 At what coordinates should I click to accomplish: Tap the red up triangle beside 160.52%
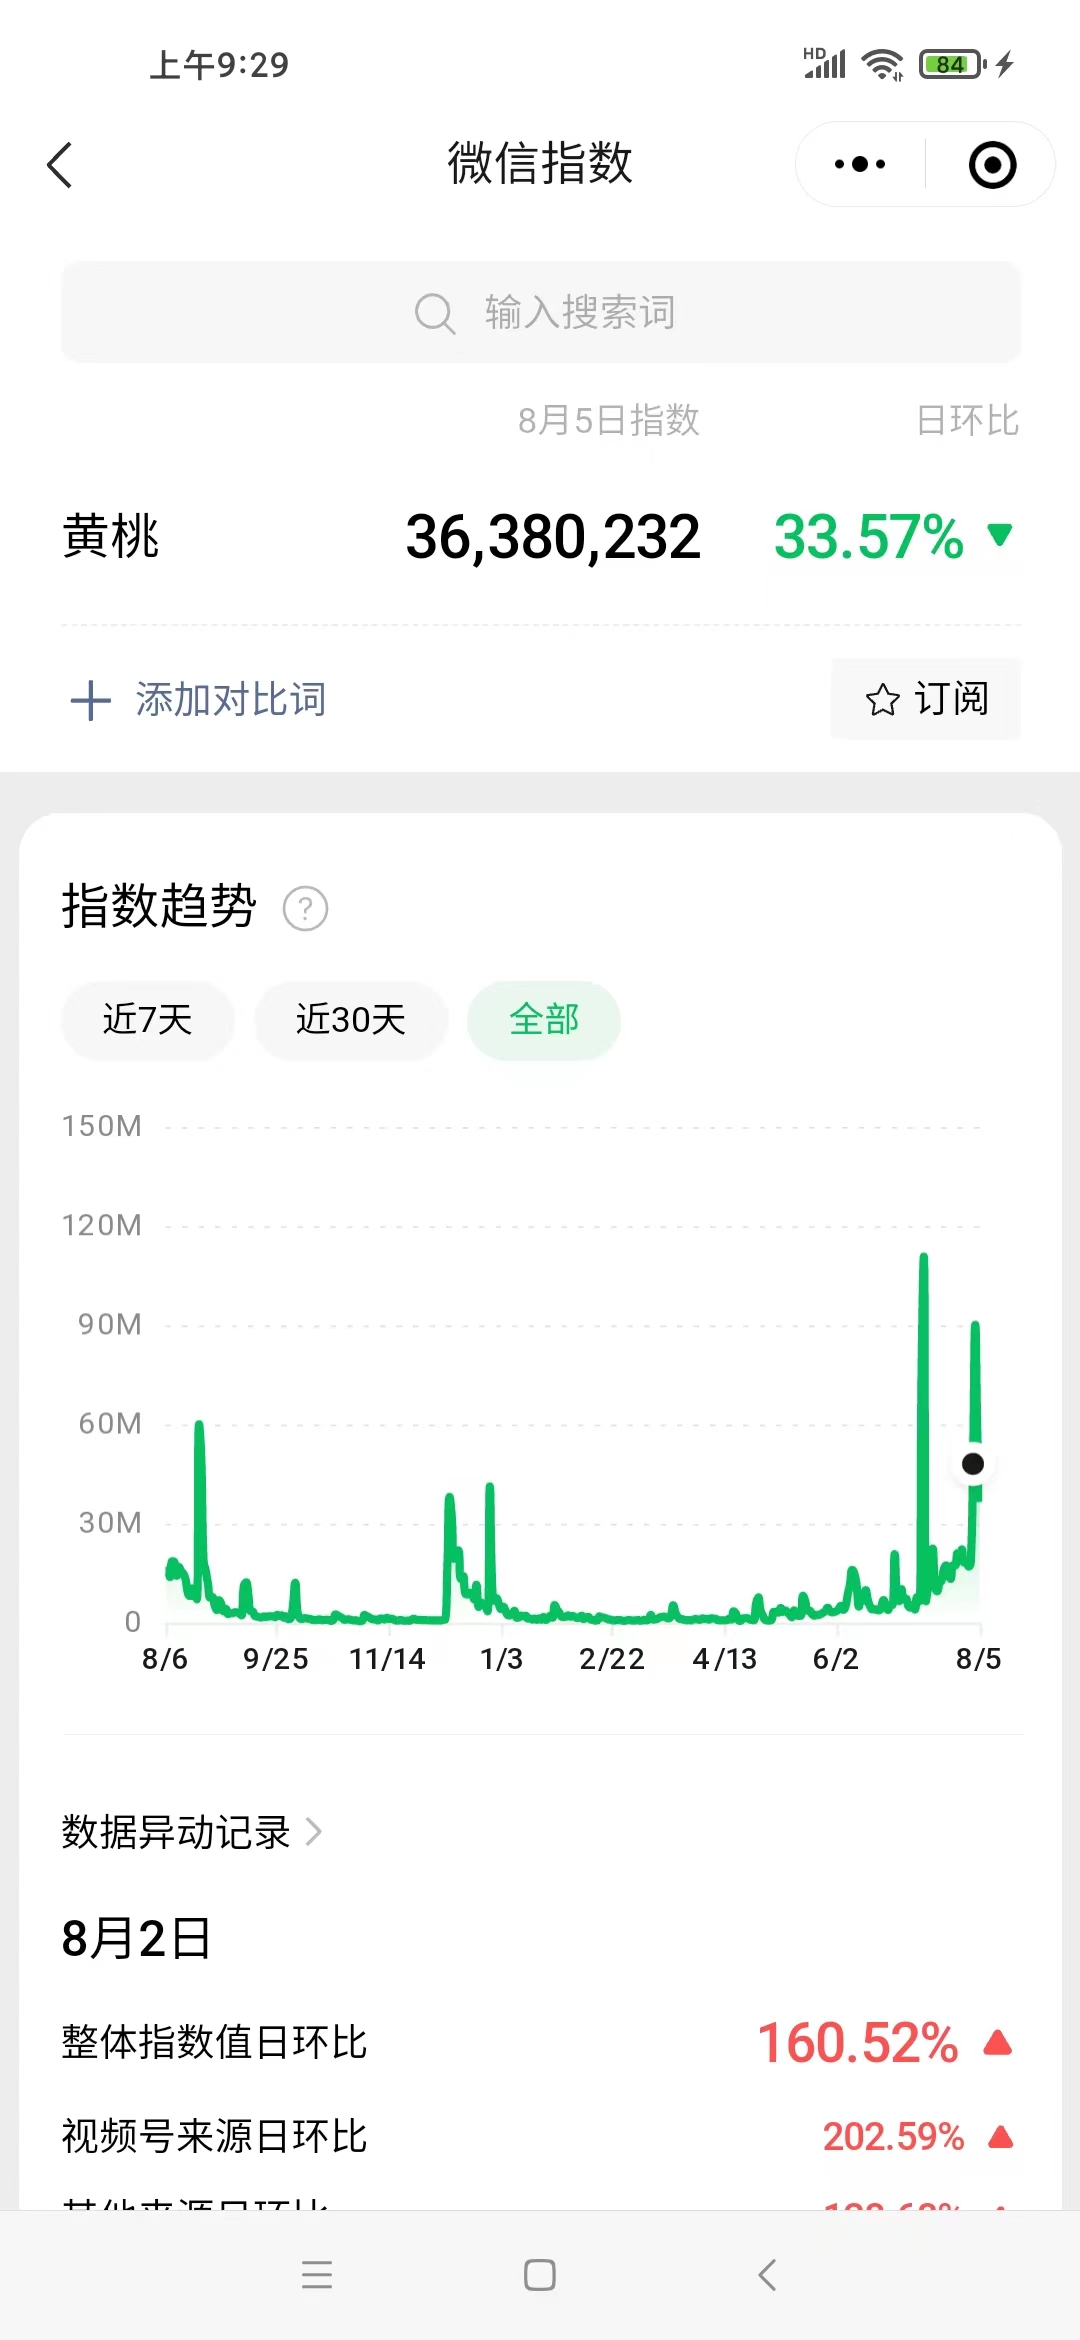pyautogui.click(x=998, y=2042)
